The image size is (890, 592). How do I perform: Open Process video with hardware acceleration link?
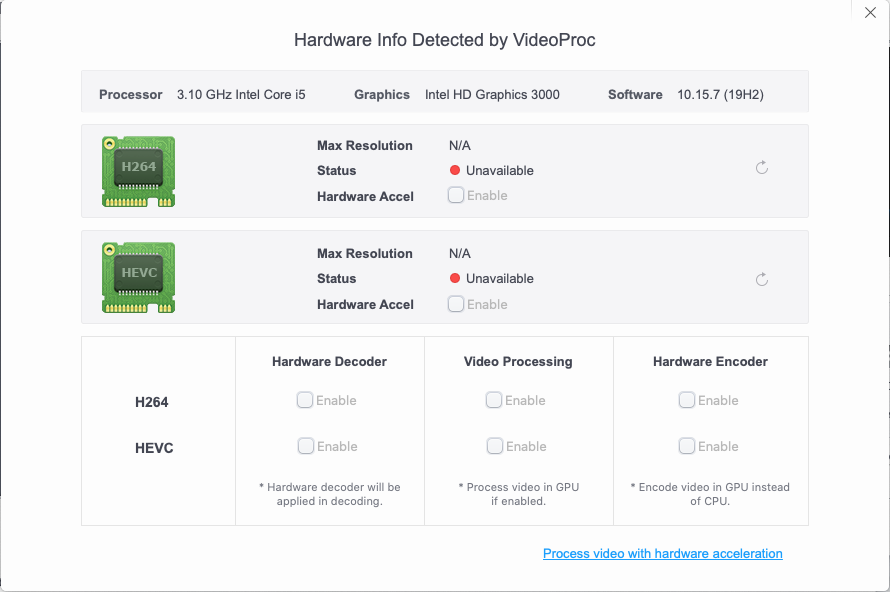pos(662,553)
